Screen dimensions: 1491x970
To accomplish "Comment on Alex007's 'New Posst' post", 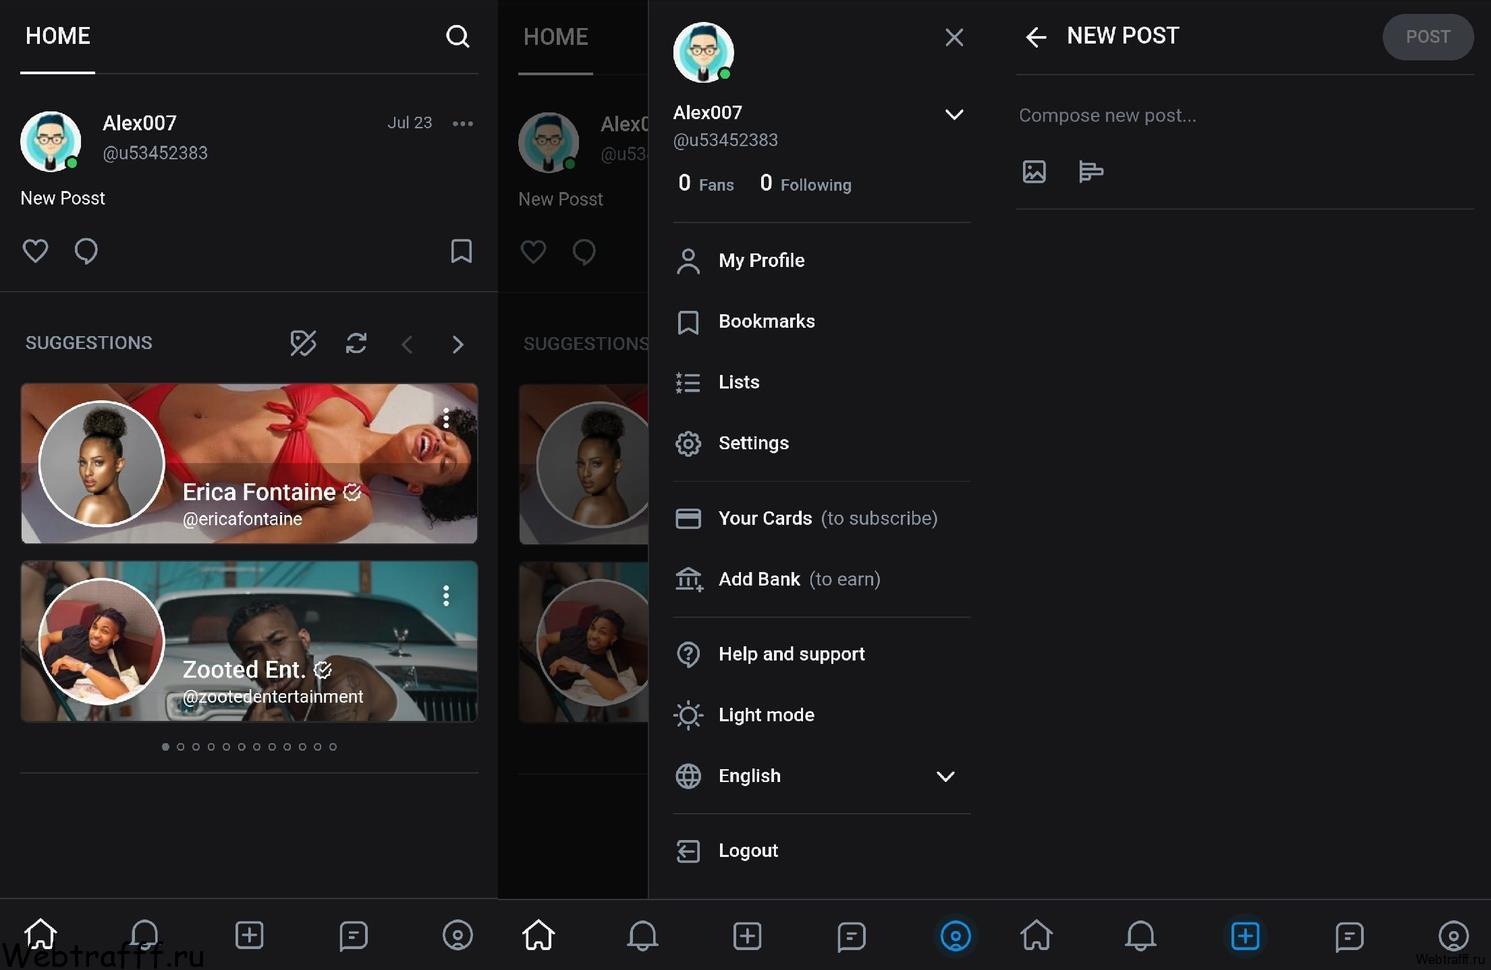I will click(x=86, y=251).
